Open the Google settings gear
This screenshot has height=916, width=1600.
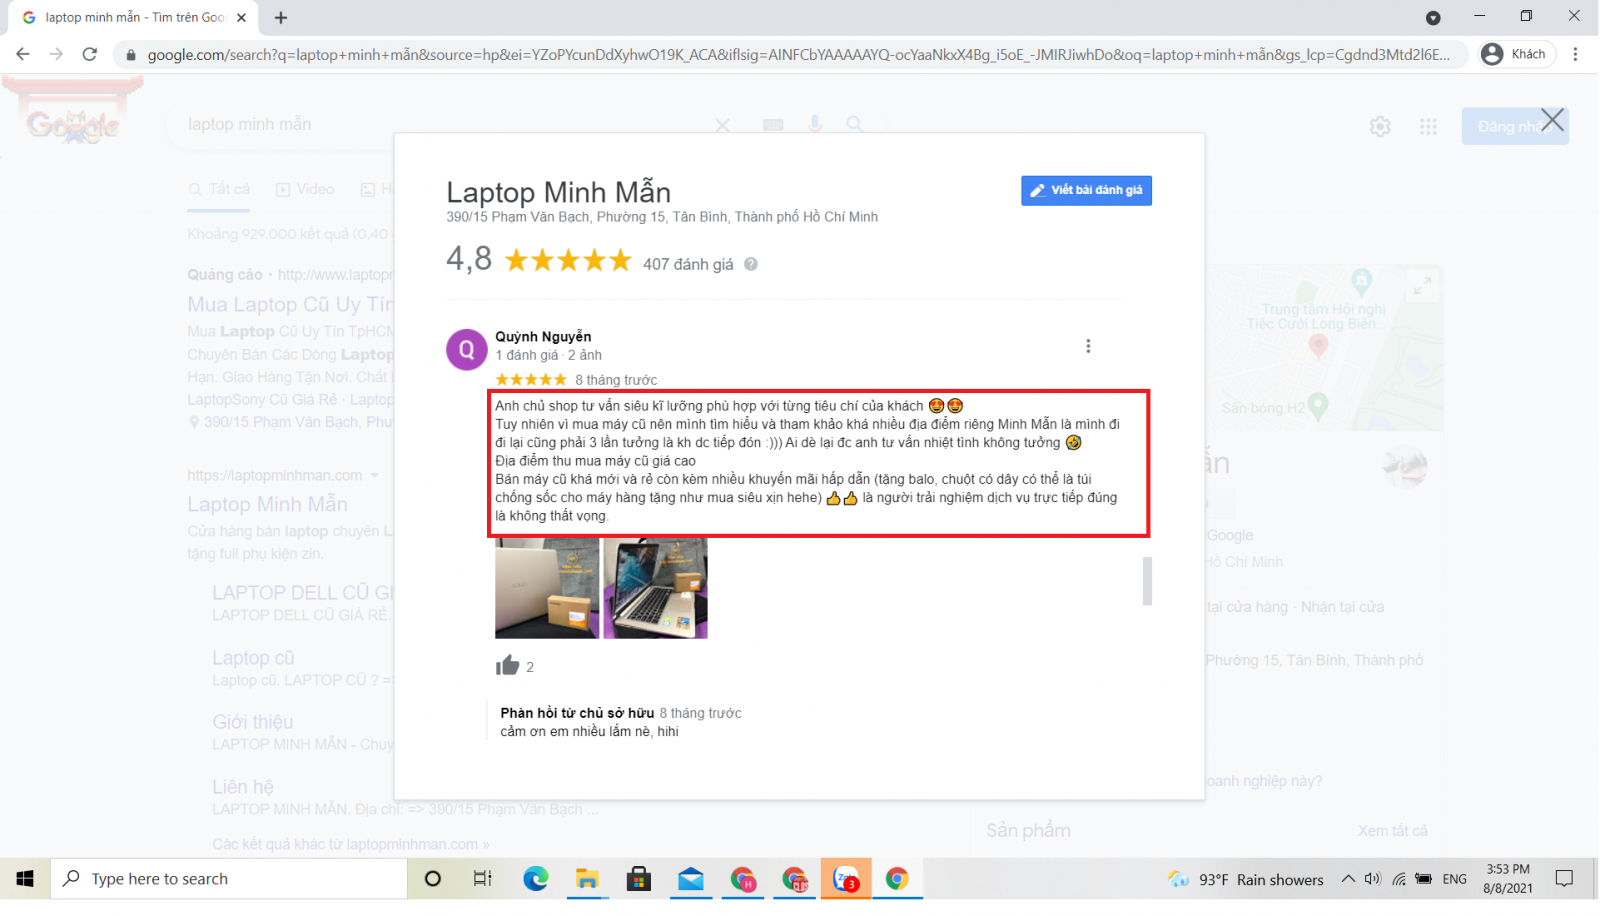click(1380, 126)
